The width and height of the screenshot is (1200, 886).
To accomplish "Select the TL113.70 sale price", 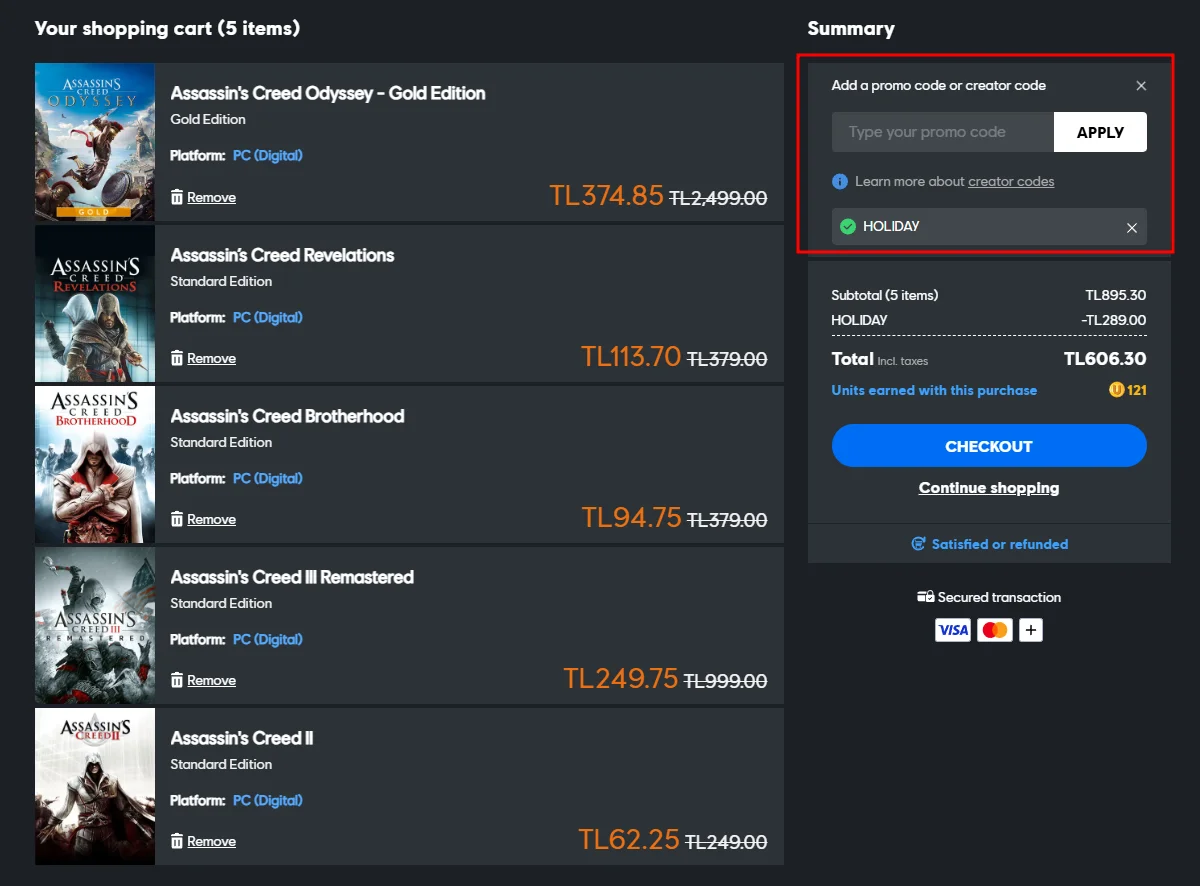I will click(631, 357).
